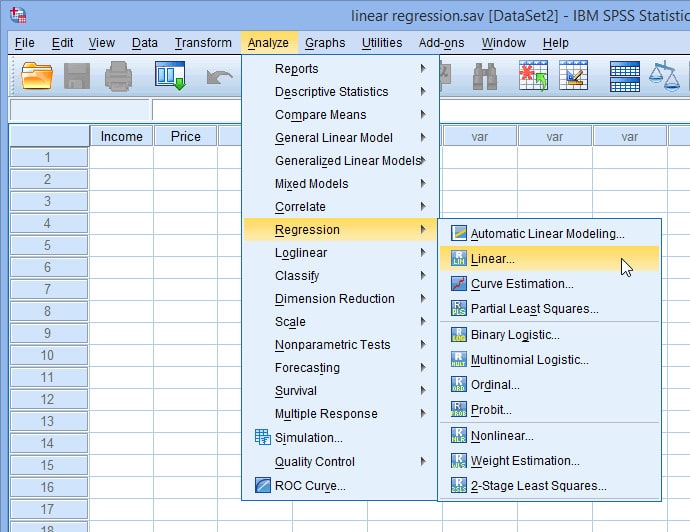Image resolution: width=690 pixels, height=532 pixels.
Task: Click ROC Curve... in Analyze menu
Action: coord(310,486)
